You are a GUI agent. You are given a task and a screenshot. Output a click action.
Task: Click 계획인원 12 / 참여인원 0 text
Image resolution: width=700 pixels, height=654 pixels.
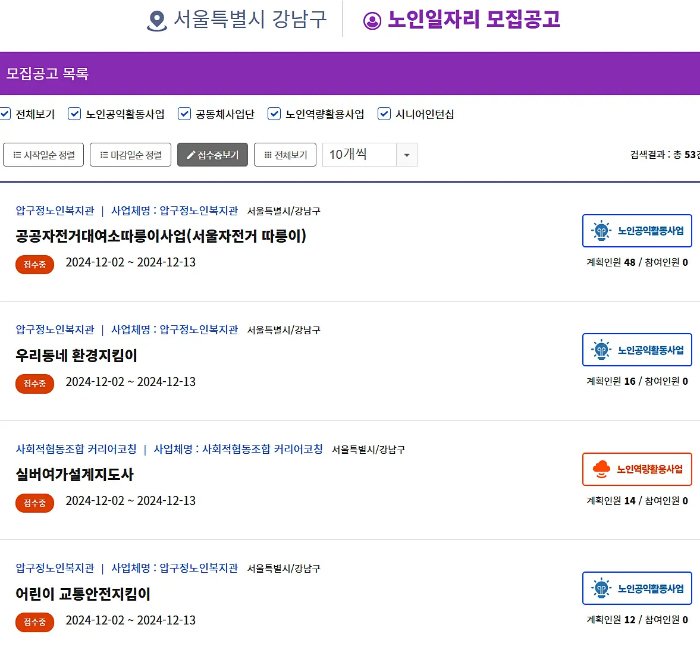(637, 620)
